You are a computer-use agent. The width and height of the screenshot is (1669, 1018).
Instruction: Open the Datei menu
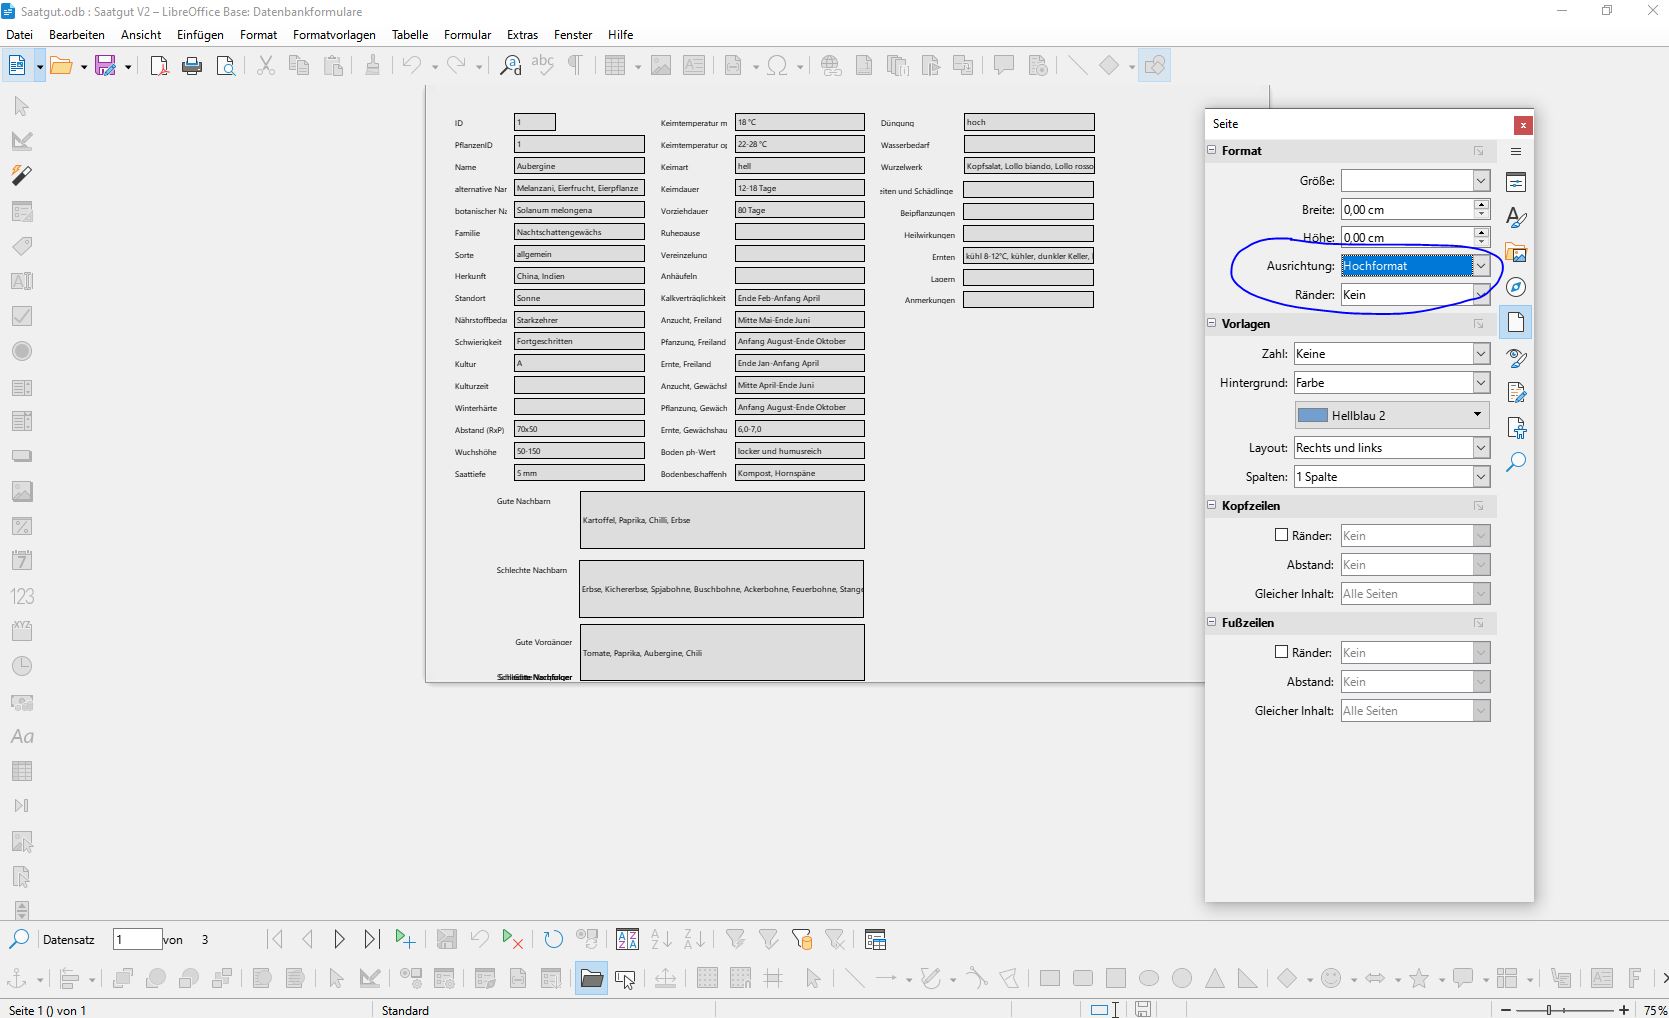coord(19,34)
